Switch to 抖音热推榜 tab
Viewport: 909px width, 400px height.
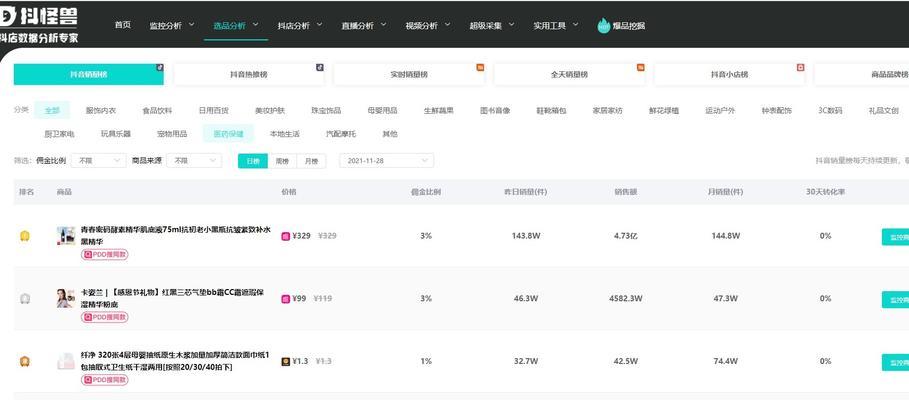tap(249, 75)
